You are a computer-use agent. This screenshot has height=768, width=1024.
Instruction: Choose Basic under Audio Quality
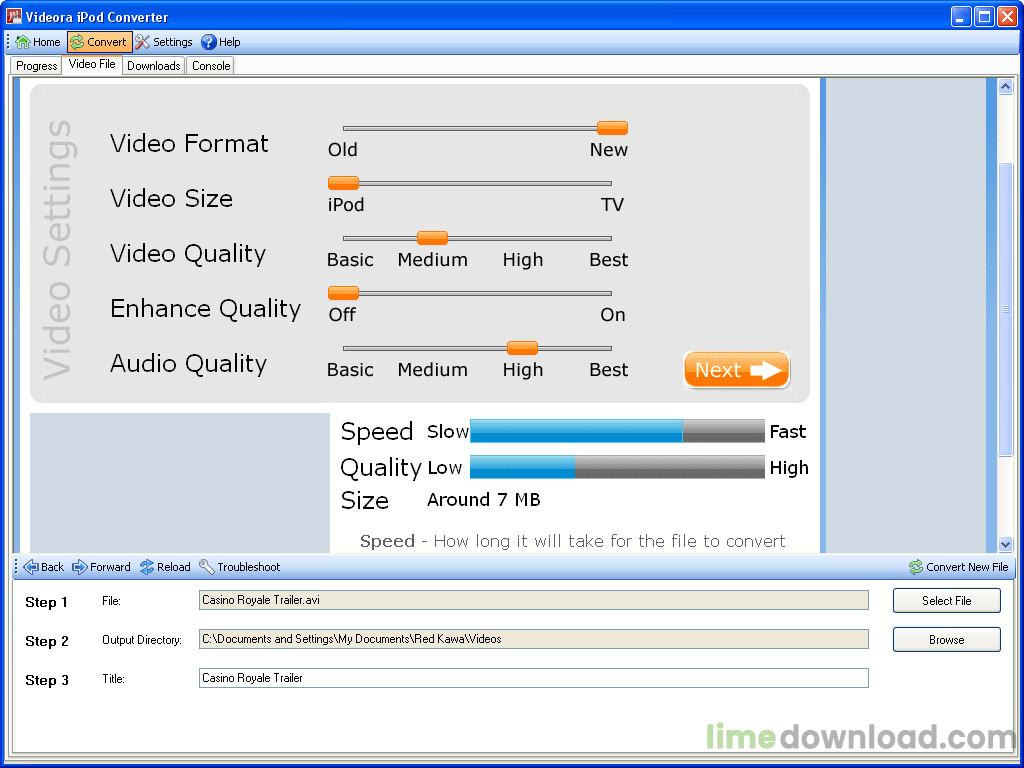click(350, 370)
